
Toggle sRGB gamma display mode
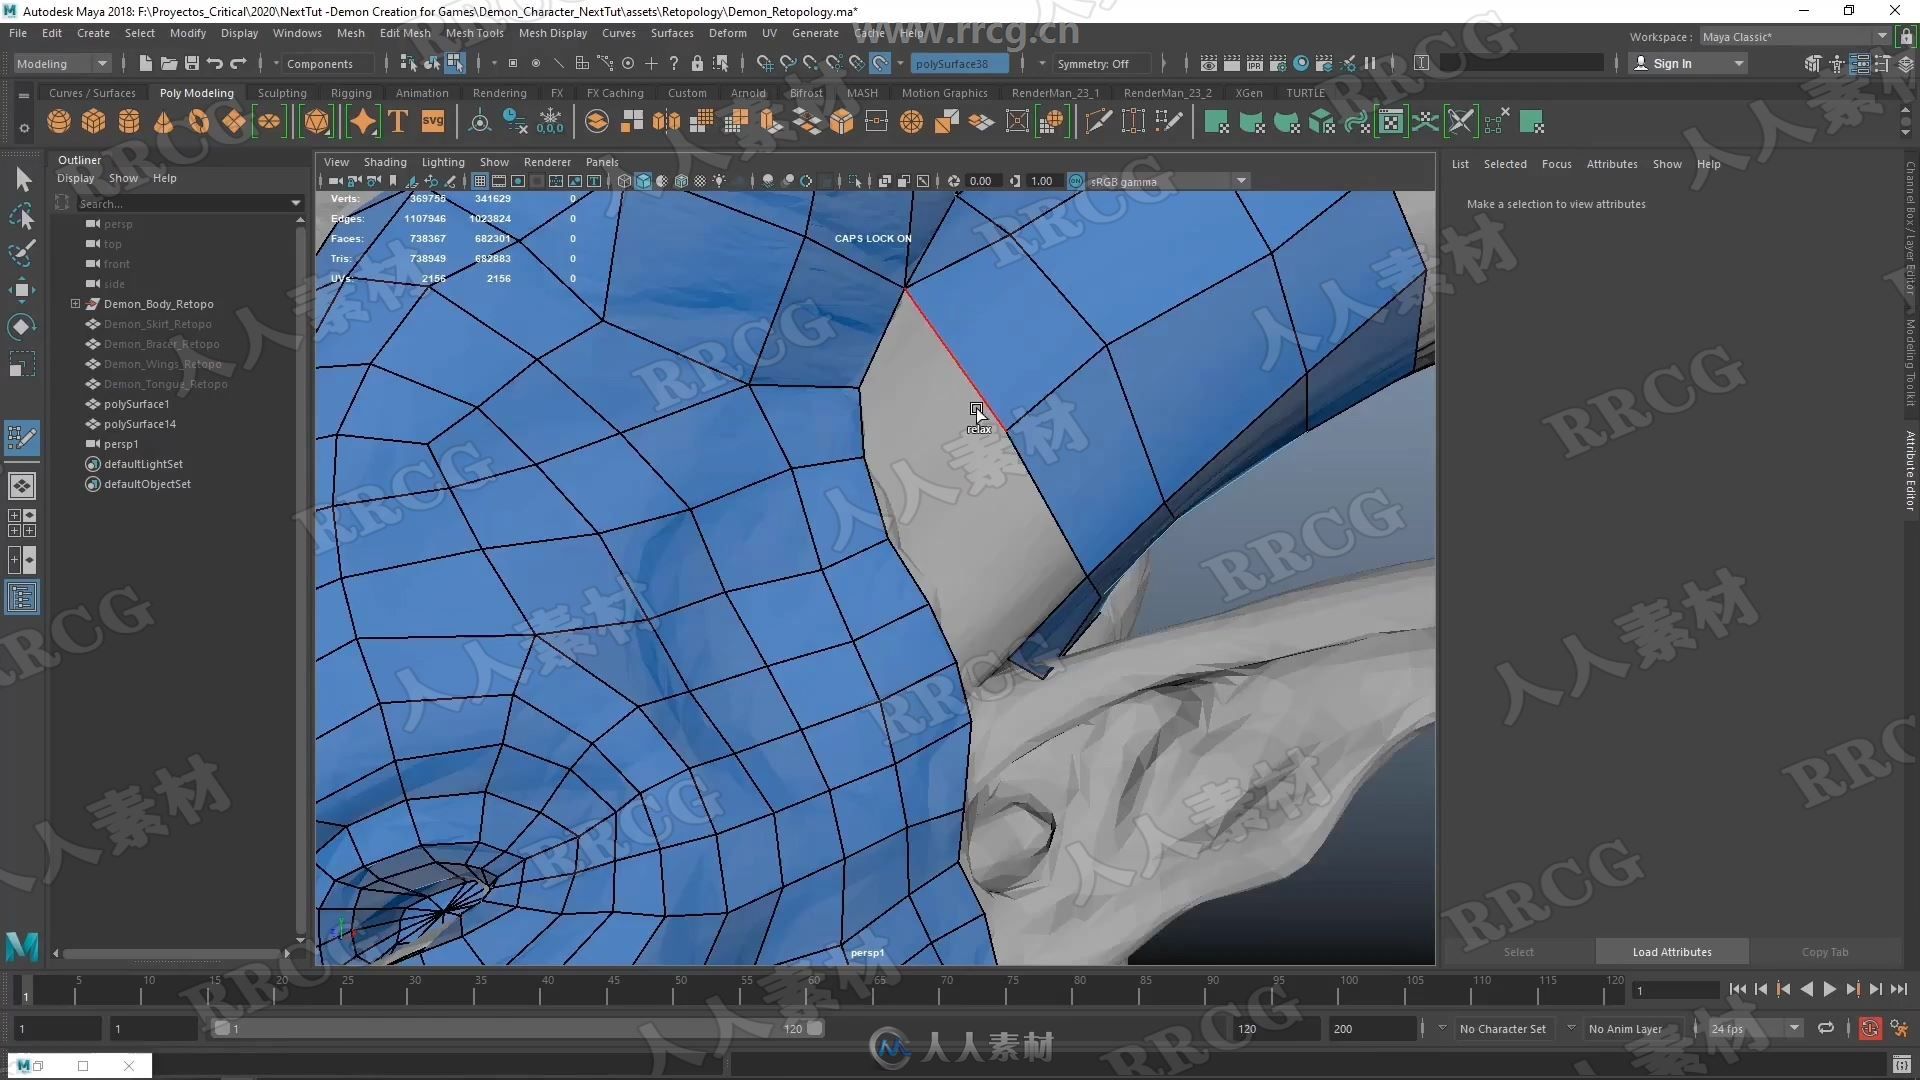point(1075,181)
